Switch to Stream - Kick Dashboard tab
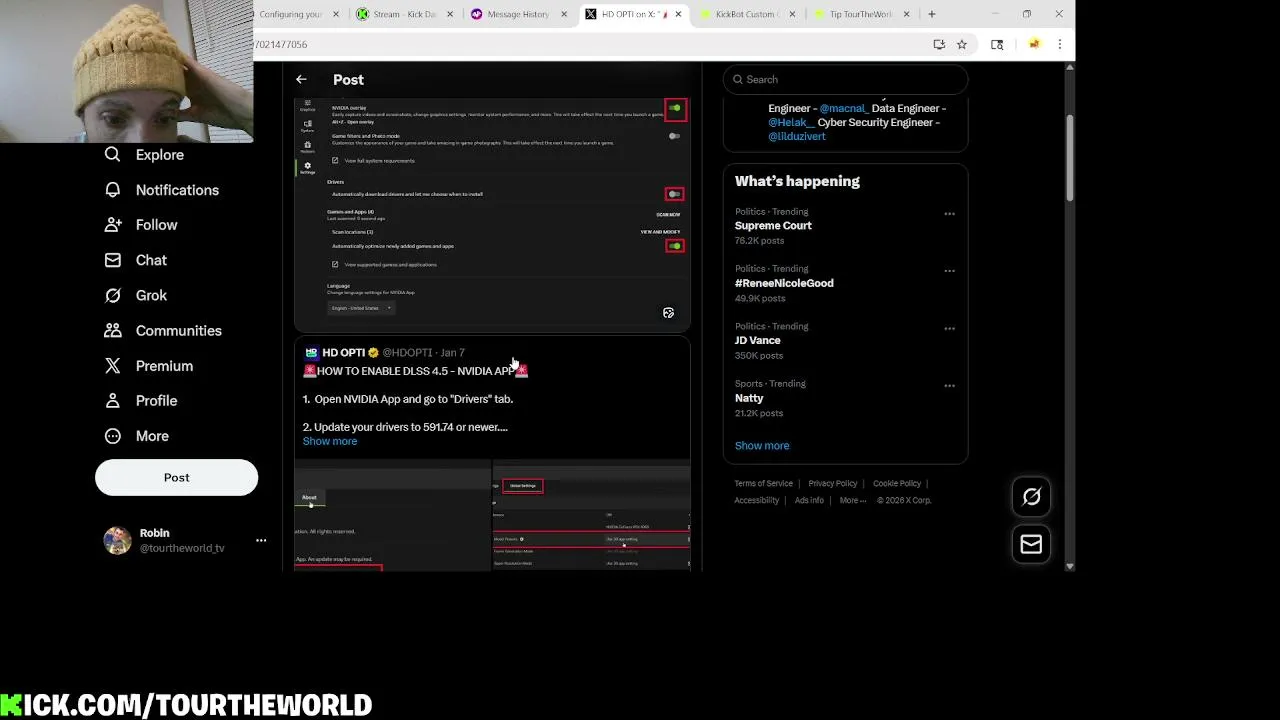The image size is (1280, 720). 404,14
